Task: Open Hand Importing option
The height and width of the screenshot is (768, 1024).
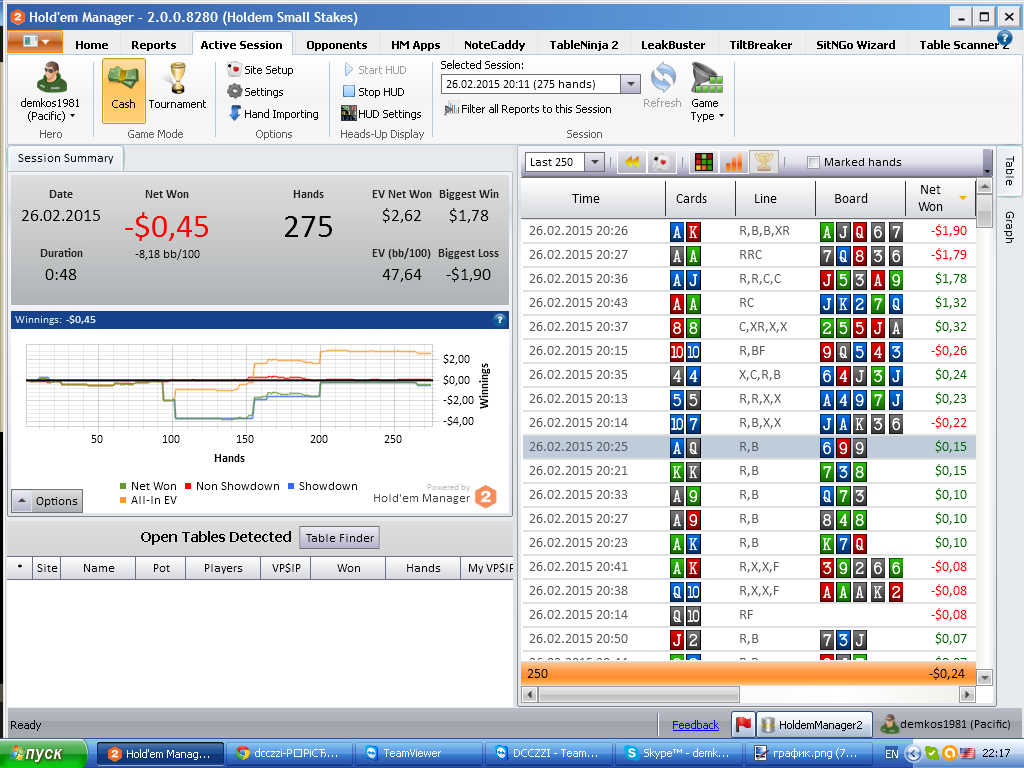Action: (x=273, y=114)
